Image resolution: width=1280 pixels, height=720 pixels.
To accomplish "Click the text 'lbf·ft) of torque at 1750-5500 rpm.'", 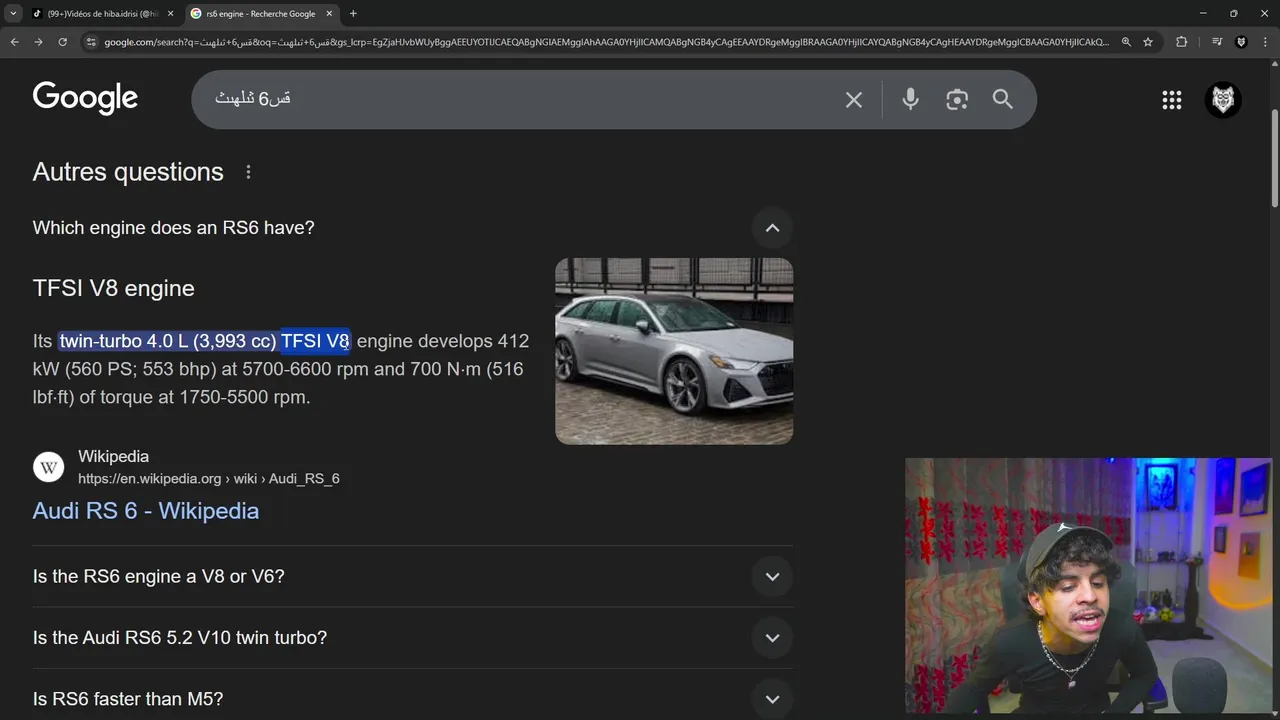I will pyautogui.click(x=172, y=397).
